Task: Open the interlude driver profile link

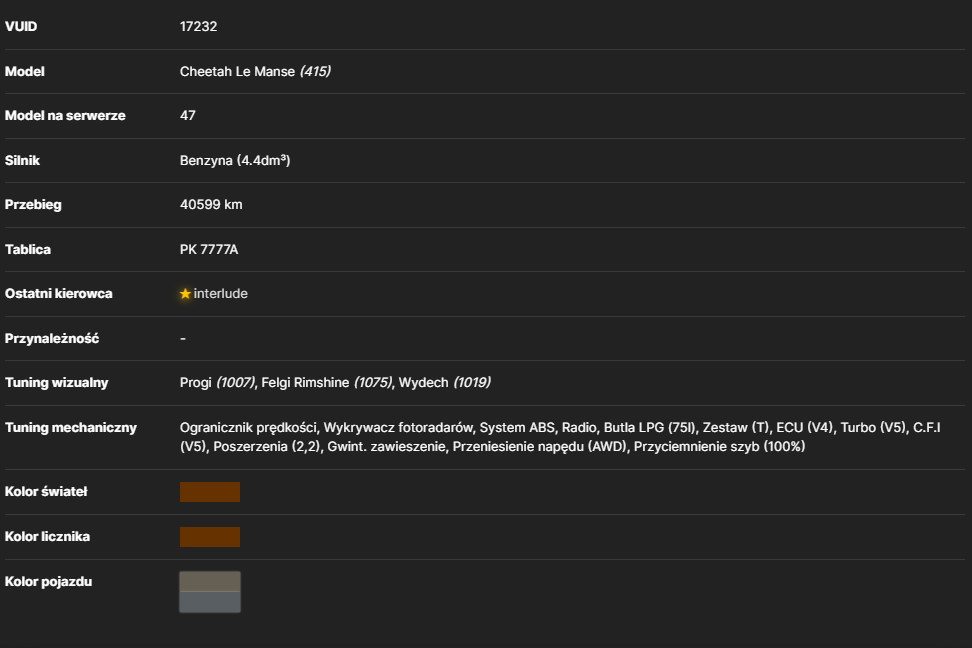Action: click(220, 294)
